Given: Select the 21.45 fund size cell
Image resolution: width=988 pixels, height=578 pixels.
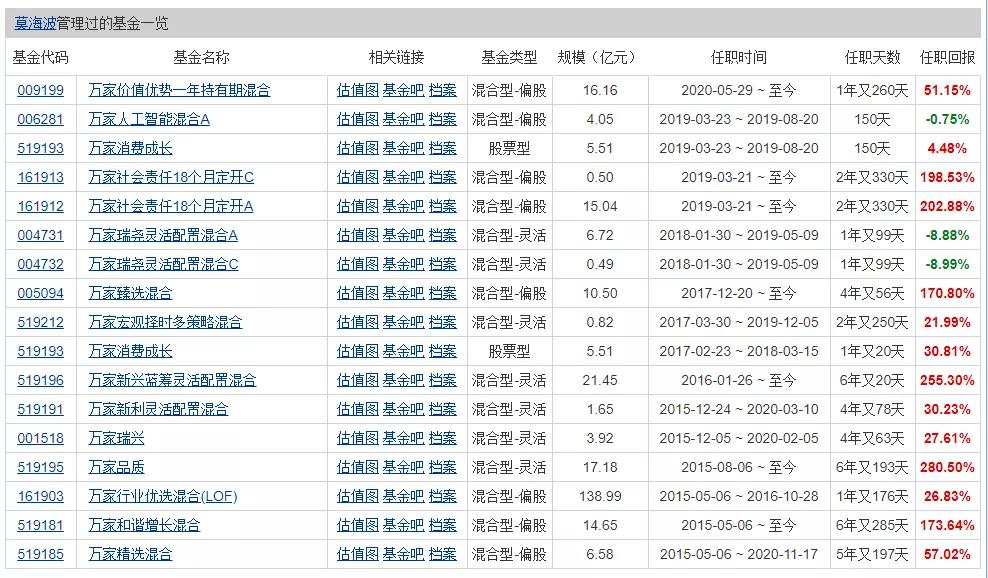Looking at the screenshot, I should tap(600, 380).
